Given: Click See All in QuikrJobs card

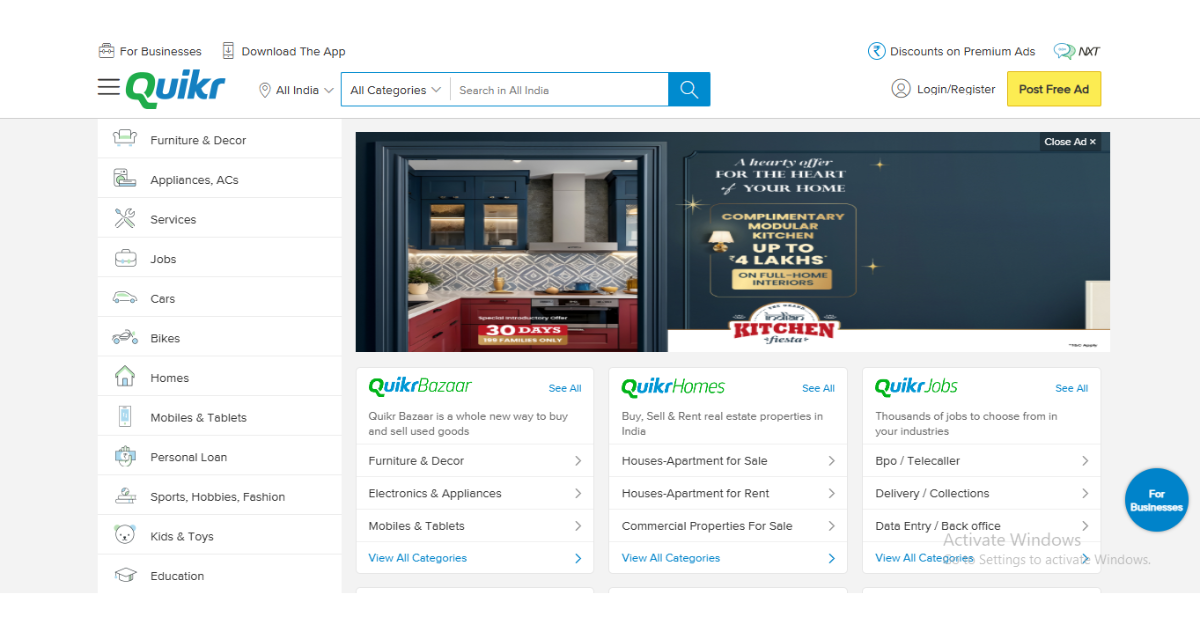Looking at the screenshot, I should 1071,388.
